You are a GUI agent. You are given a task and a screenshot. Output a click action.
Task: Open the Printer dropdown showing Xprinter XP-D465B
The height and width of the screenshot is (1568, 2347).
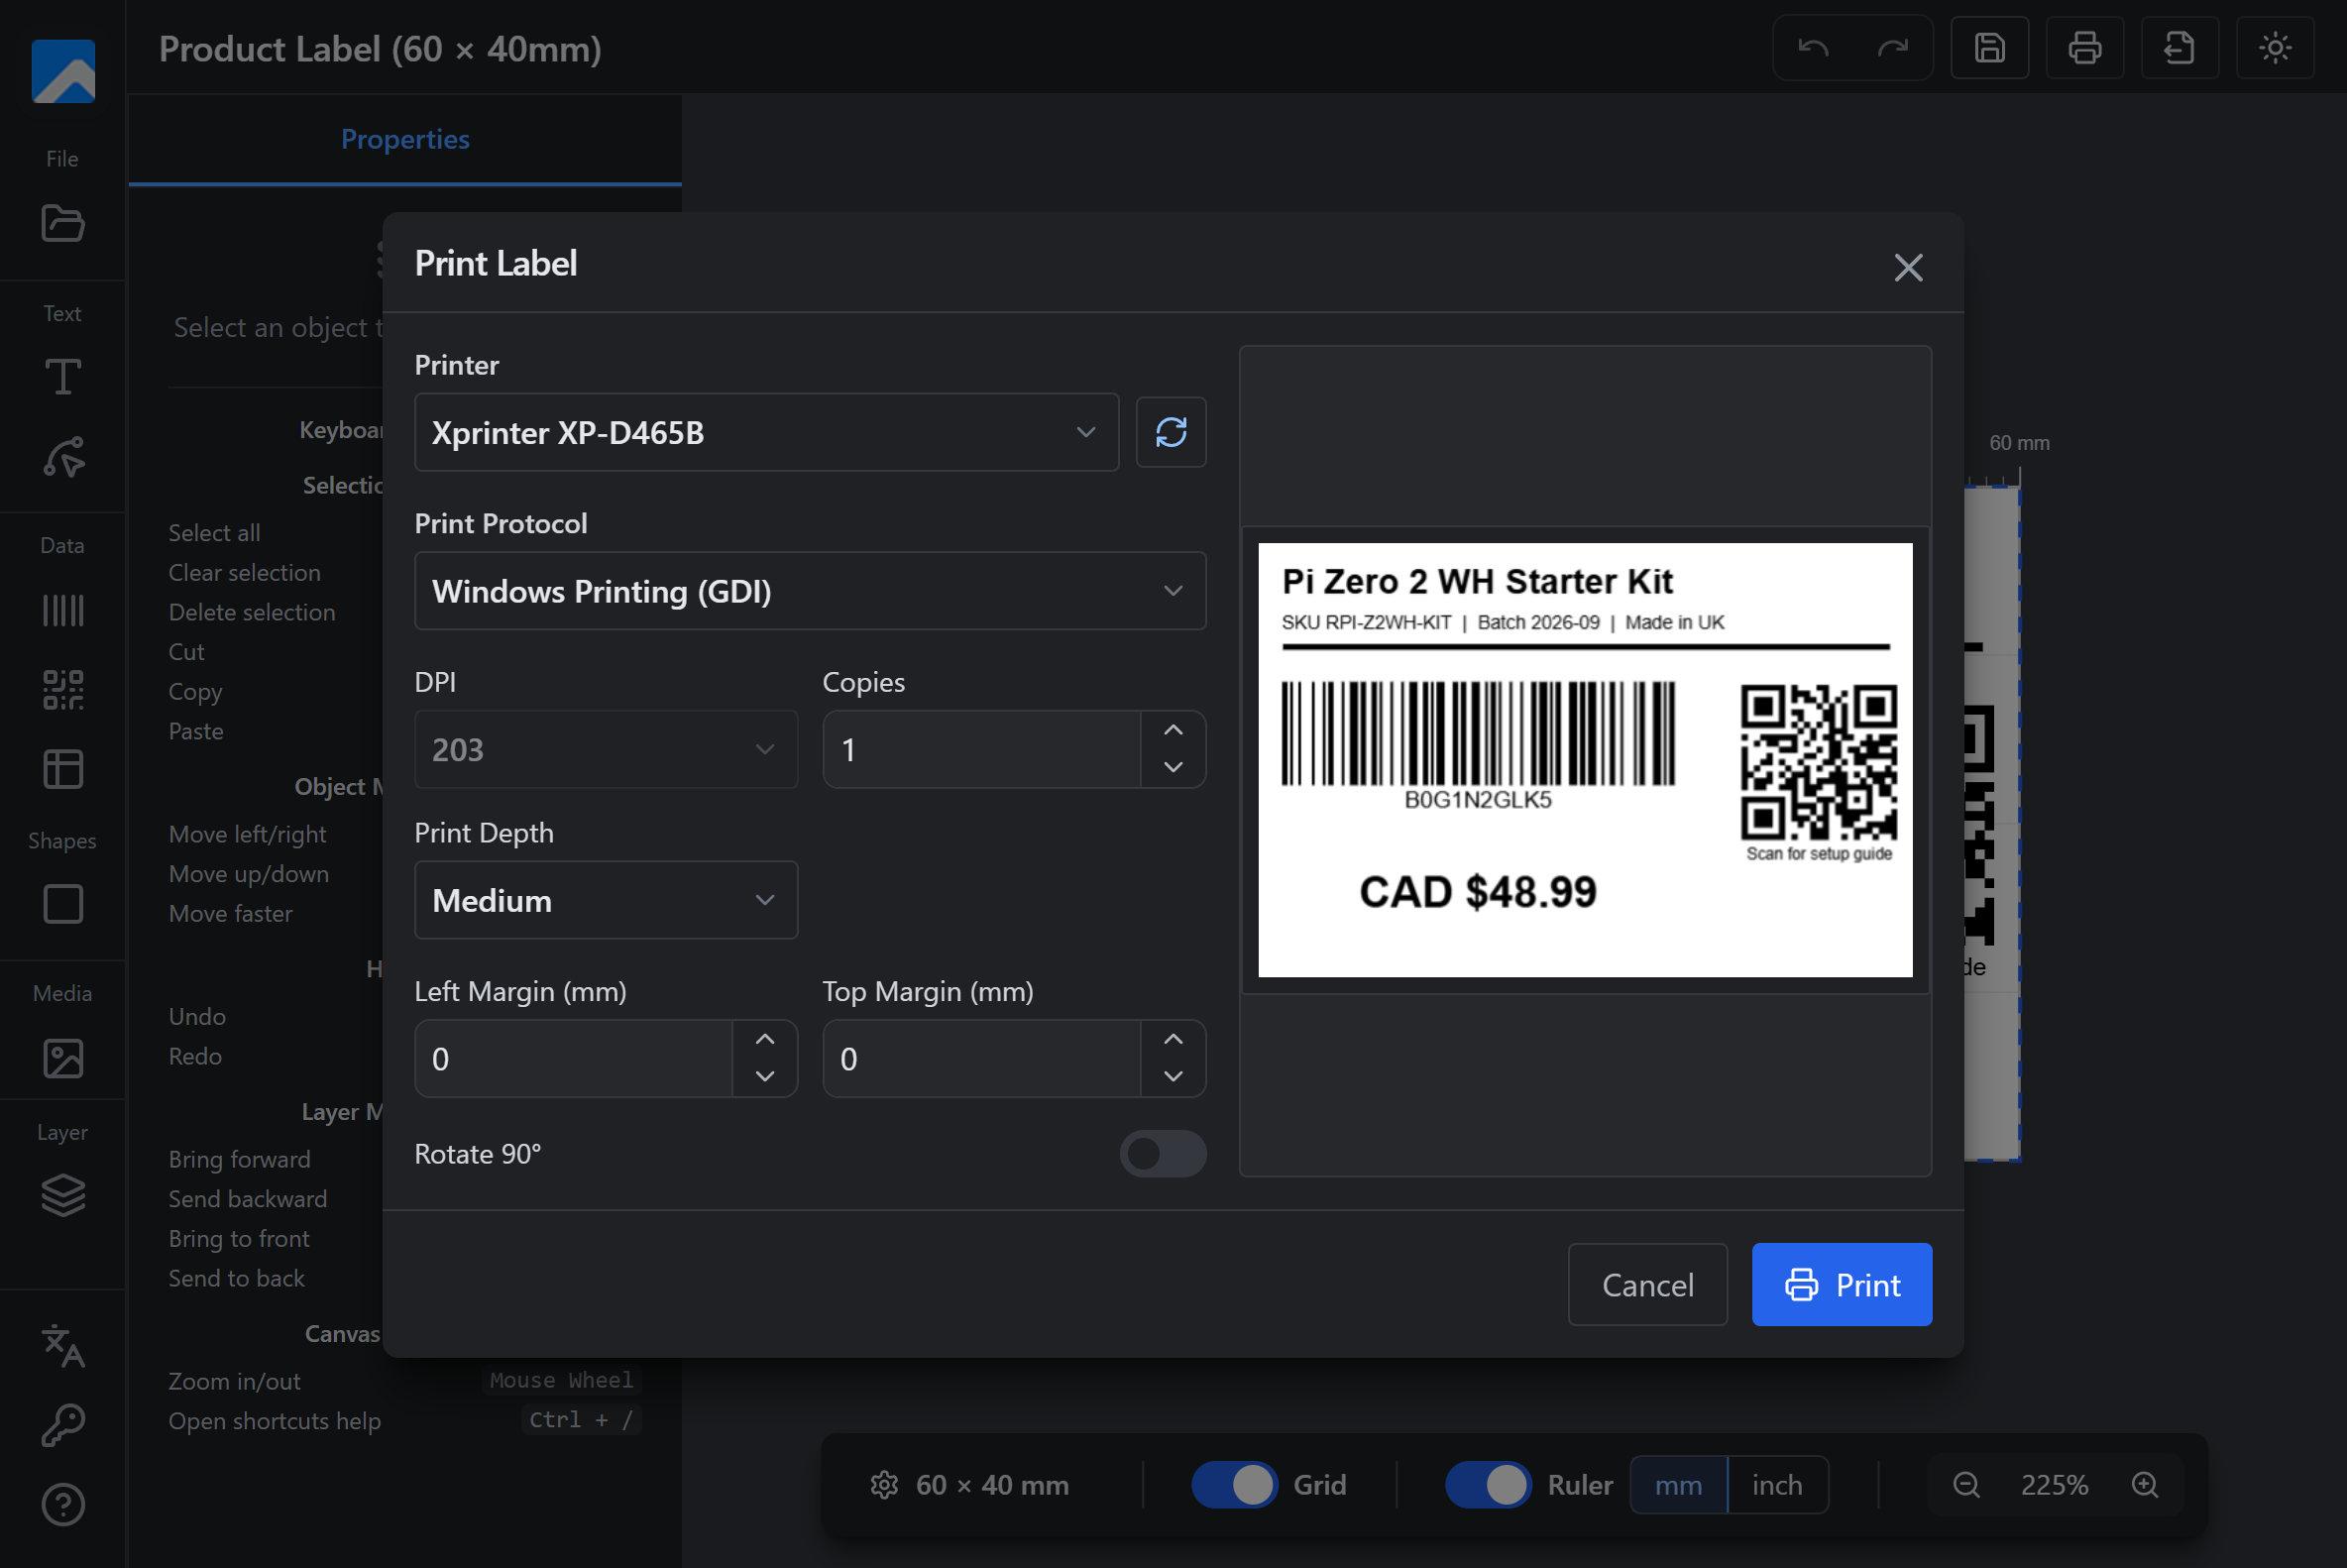[x=766, y=432]
